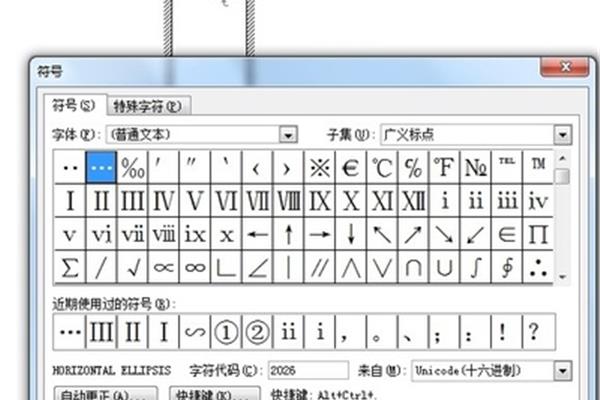Pick the numero № symbol
This screenshot has width=600, height=400.
(x=476, y=167)
